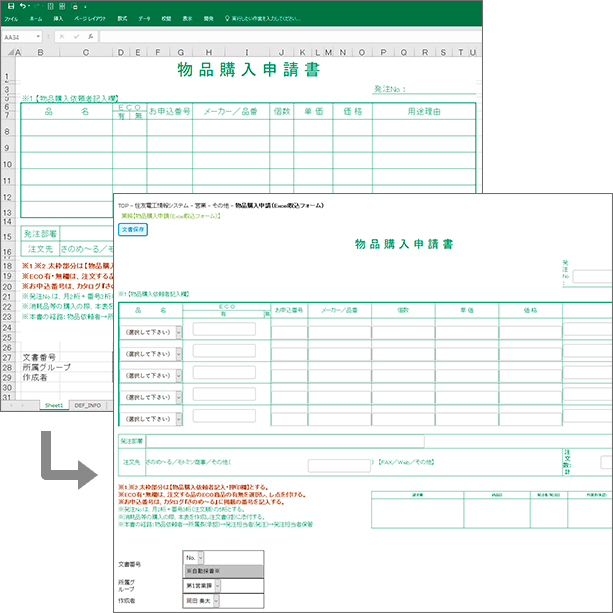Click the 発注部署 text field in web form
Viewport: 613px width, 613px height.
coord(285,441)
